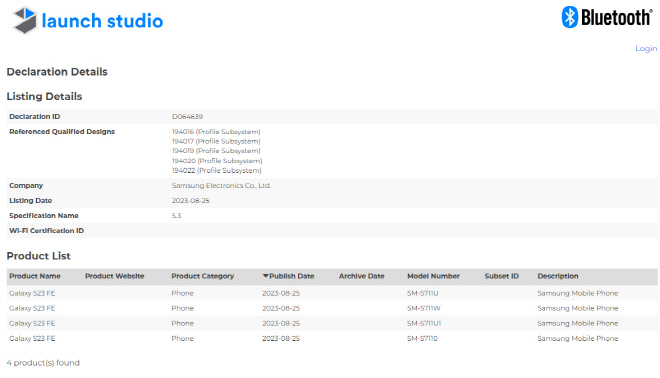The height and width of the screenshot is (378, 660).
Task: Click Galaxy S23 FE in the SM-S711U1 row
Action: click(32, 324)
